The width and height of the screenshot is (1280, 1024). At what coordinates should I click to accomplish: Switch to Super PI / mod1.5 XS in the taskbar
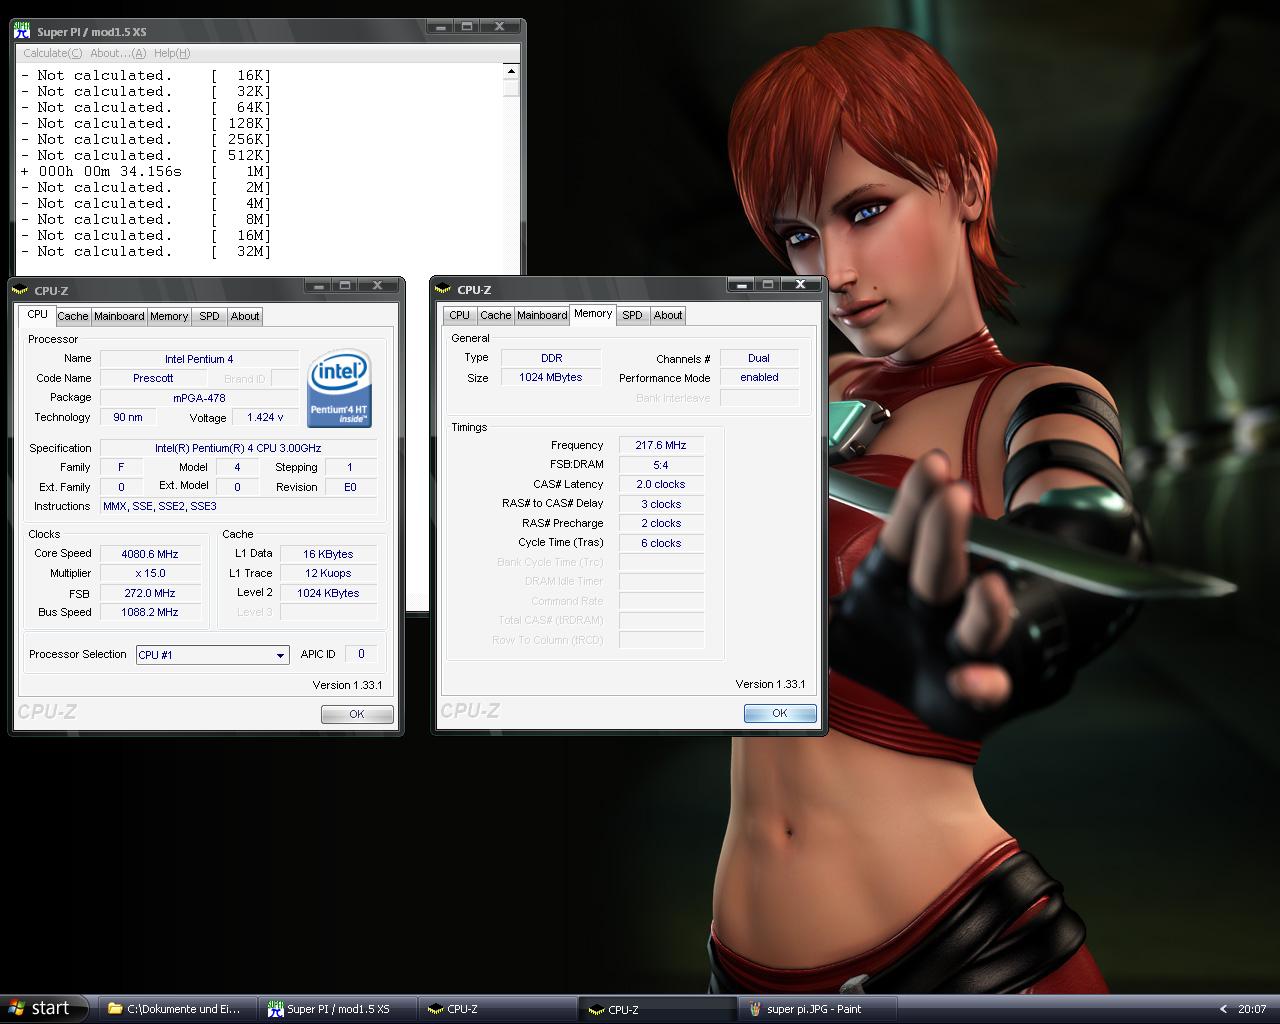pos(337,1009)
